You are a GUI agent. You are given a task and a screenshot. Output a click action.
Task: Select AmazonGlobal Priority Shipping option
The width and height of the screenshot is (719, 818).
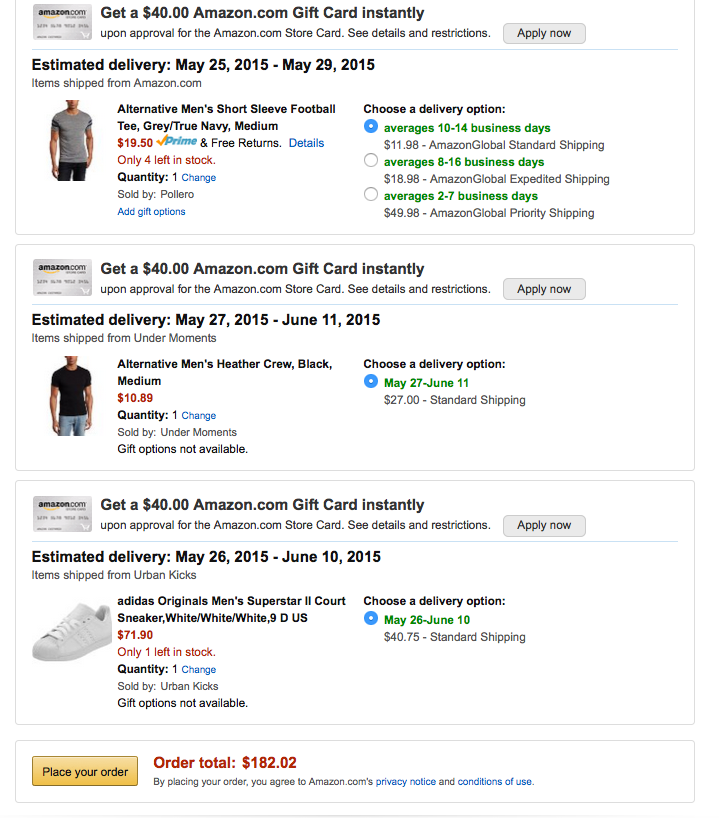[372, 194]
